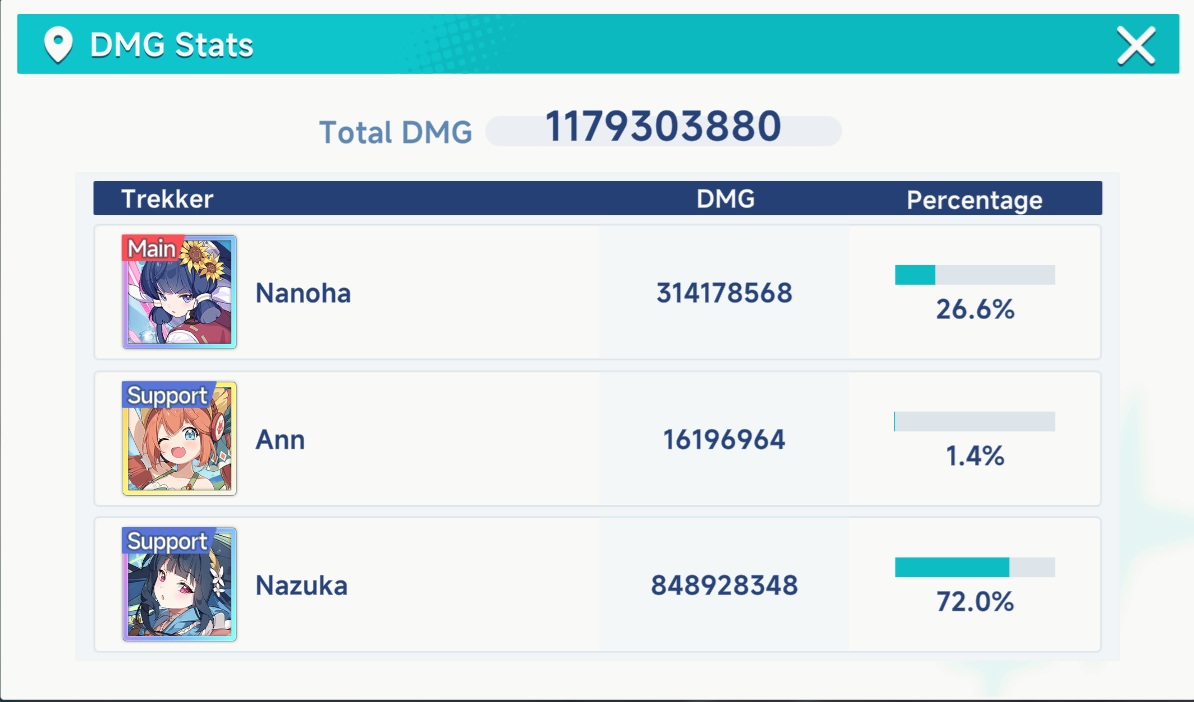Click the red Main badge on Nanoha
Viewport: 1194px width, 702px height.
pyautogui.click(x=152, y=248)
